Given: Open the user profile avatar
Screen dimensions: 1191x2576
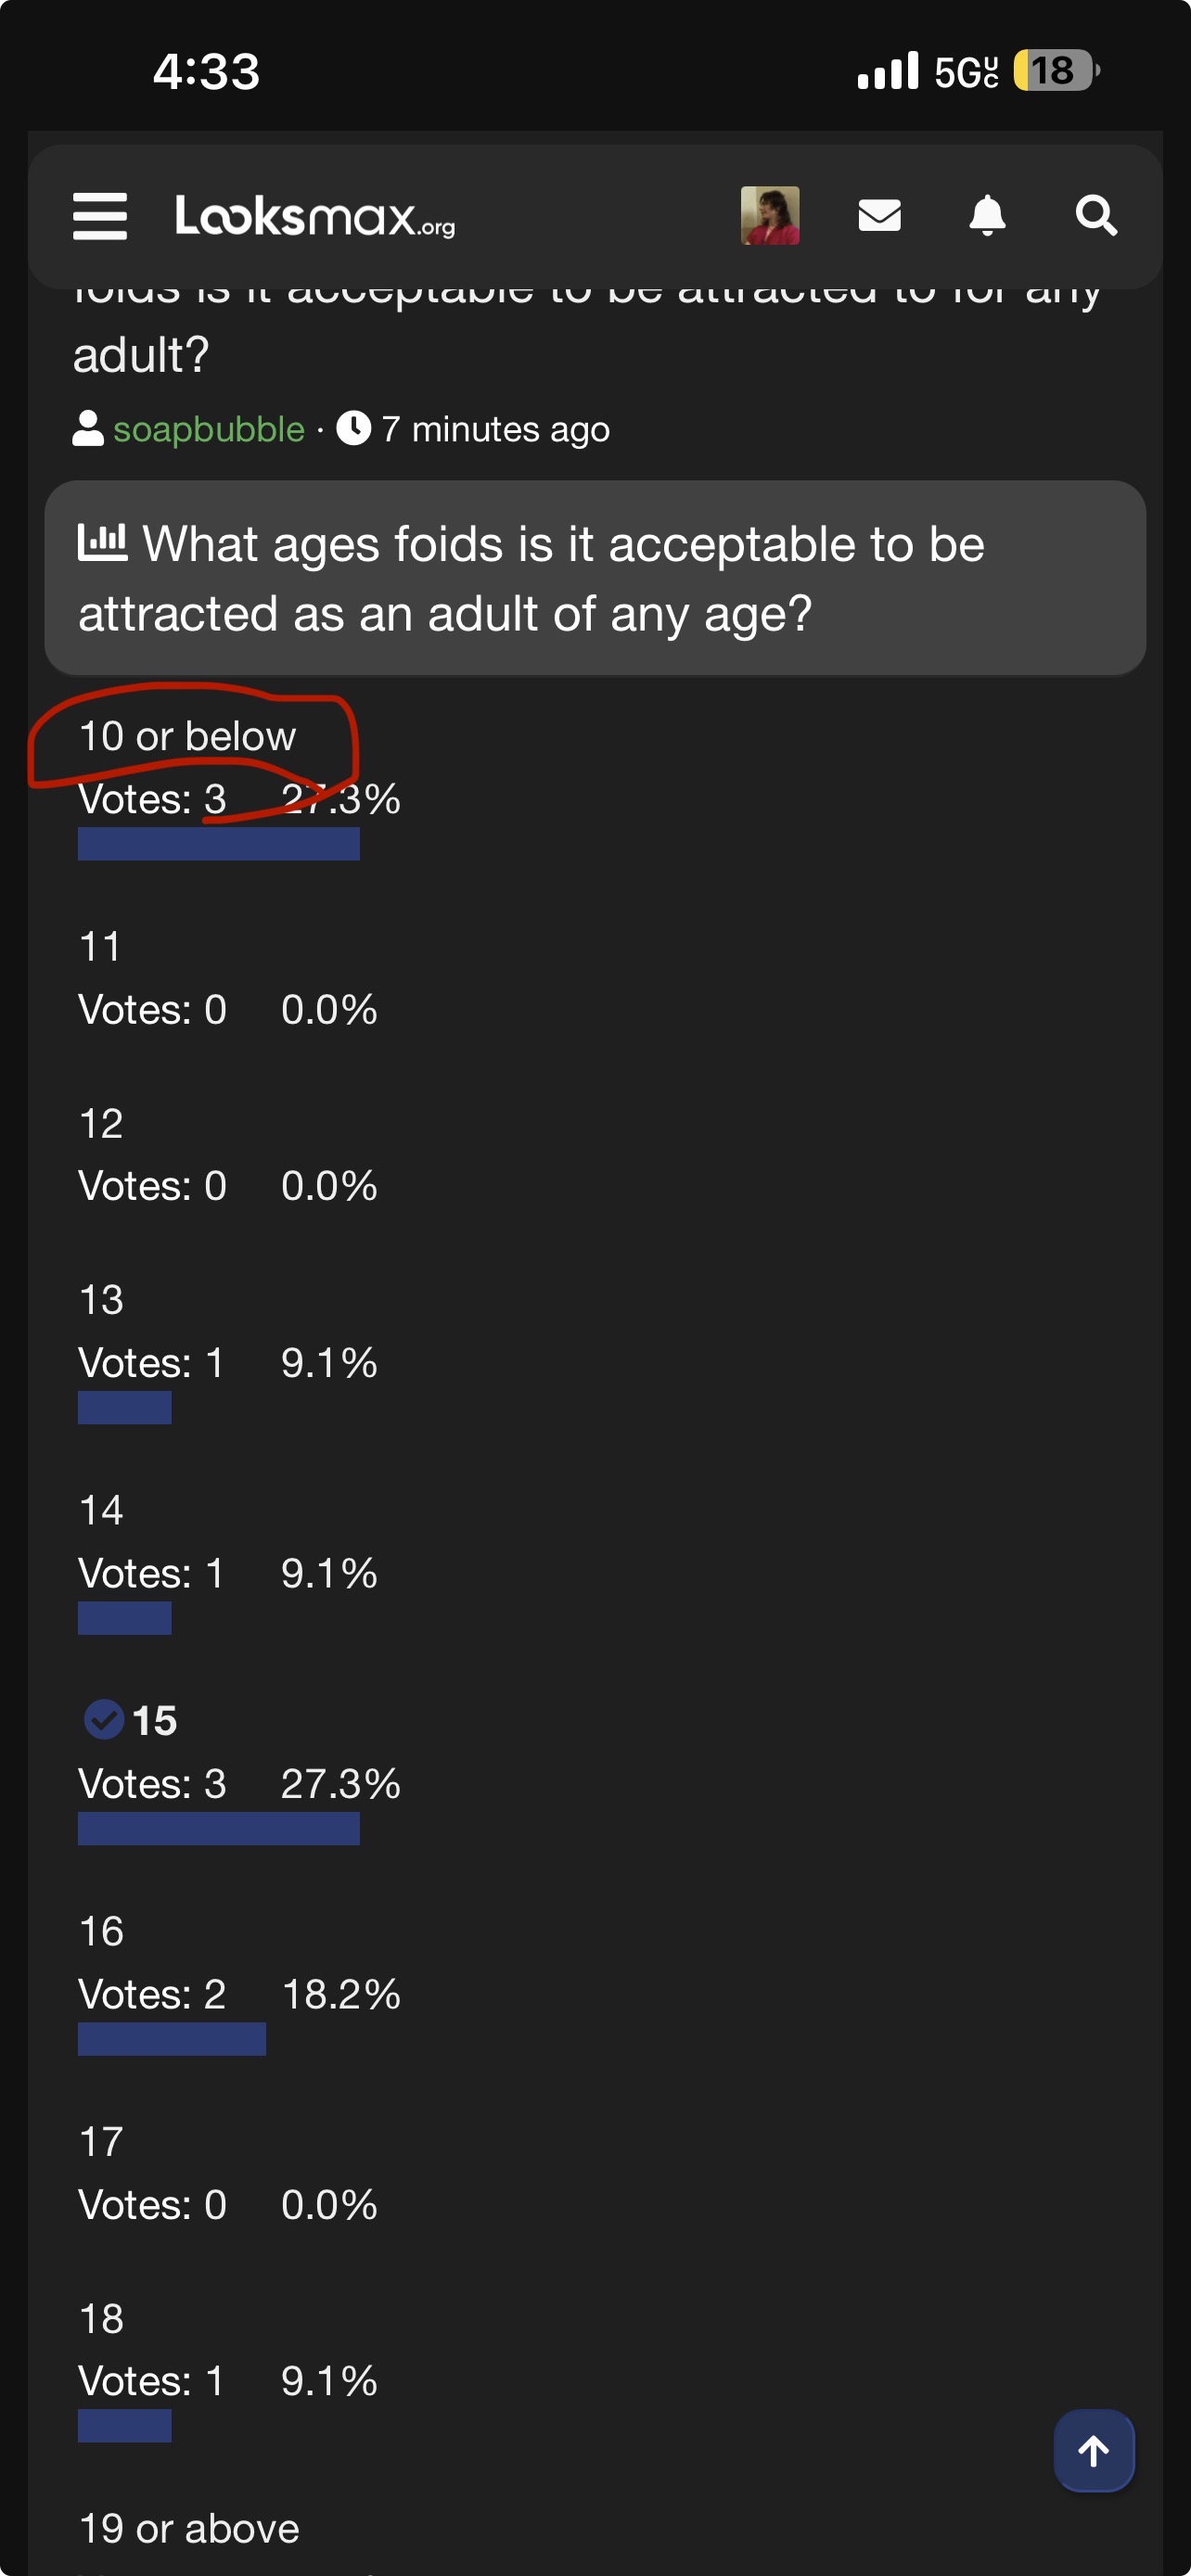Looking at the screenshot, I should pyautogui.click(x=770, y=215).
